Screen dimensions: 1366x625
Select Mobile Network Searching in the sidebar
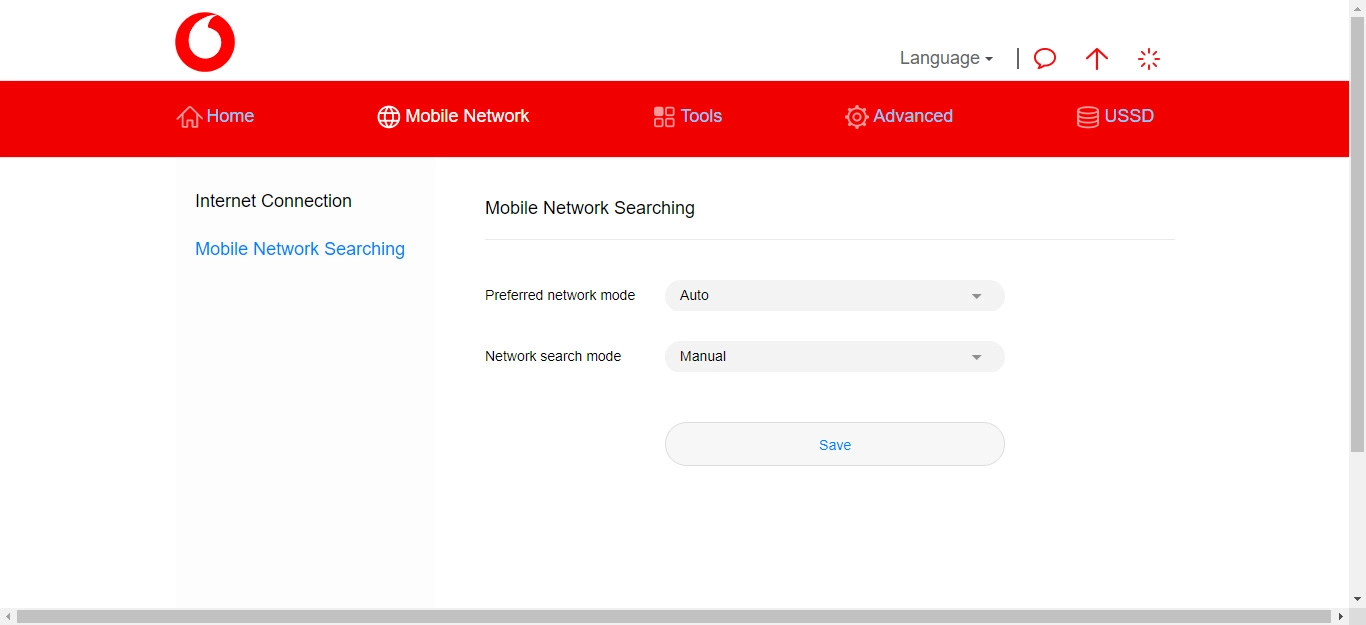[x=300, y=249]
